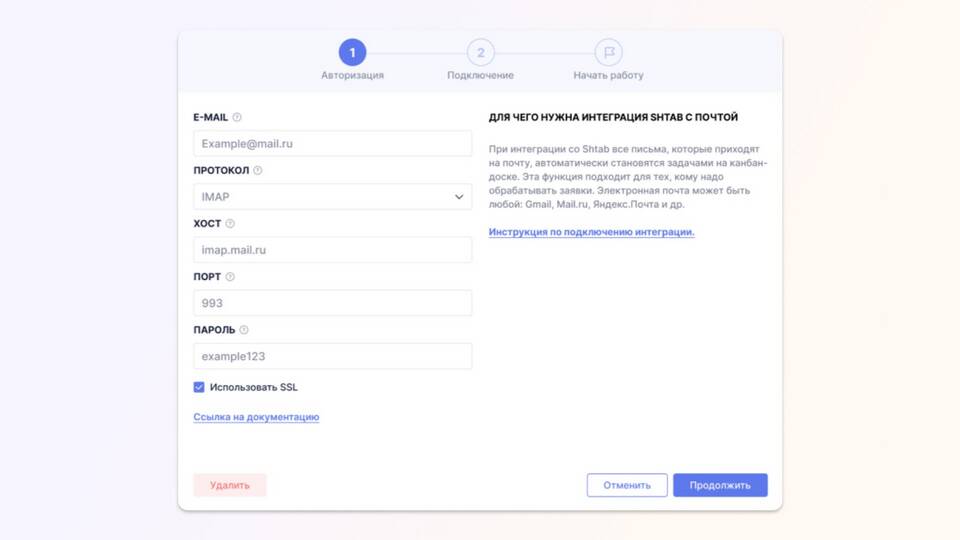Image resolution: width=960 pixels, height=540 pixels.
Task: Open the Ссылка на документацию link
Action: 256,417
